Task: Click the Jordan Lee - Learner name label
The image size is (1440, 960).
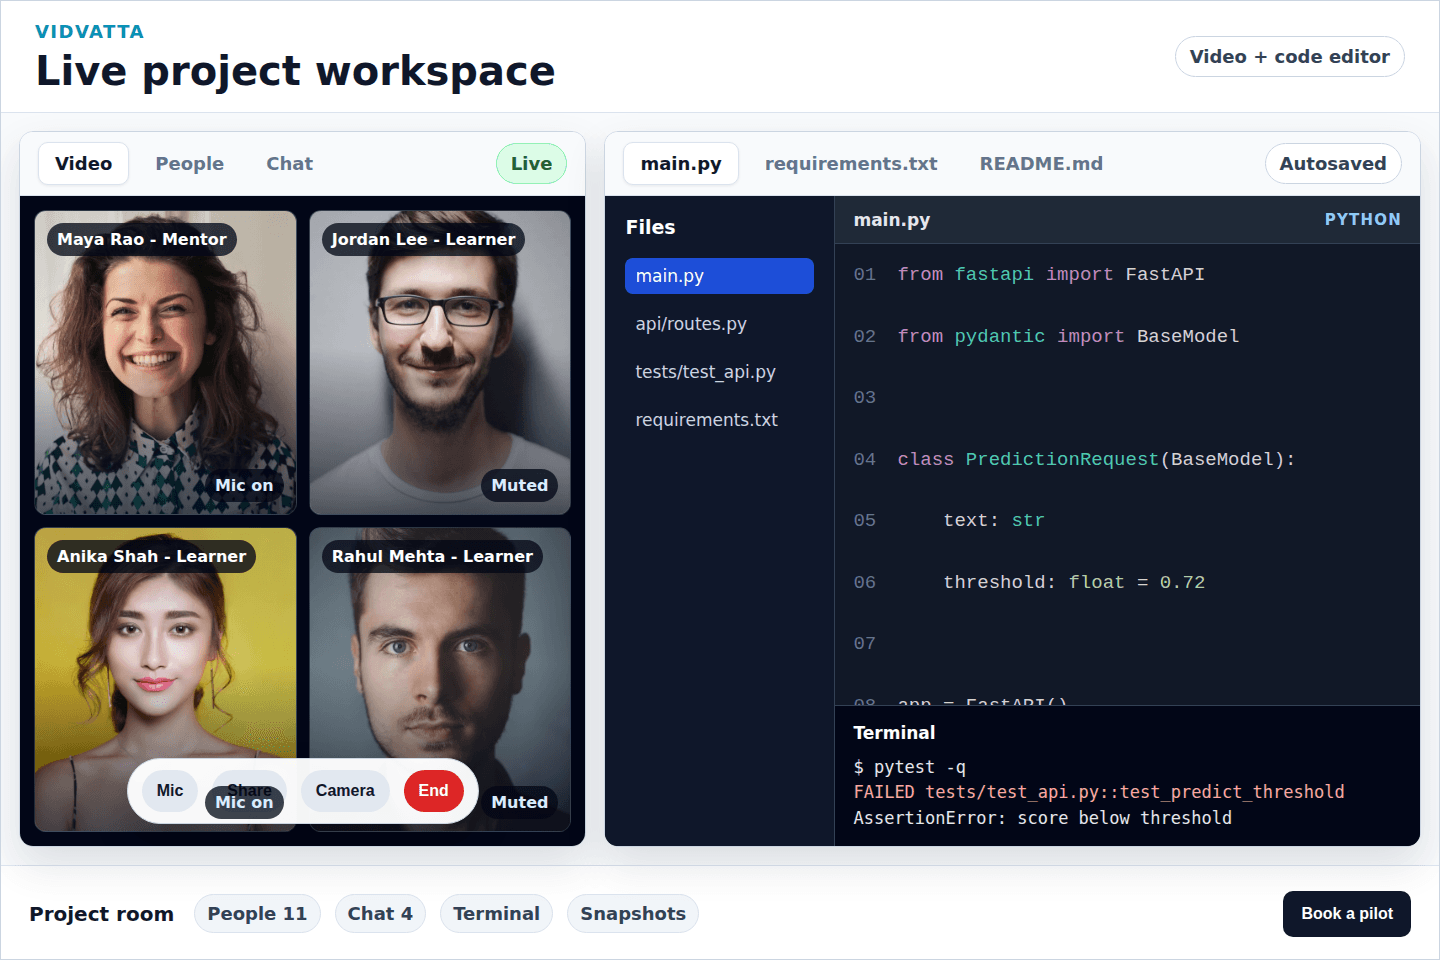Action: [423, 239]
